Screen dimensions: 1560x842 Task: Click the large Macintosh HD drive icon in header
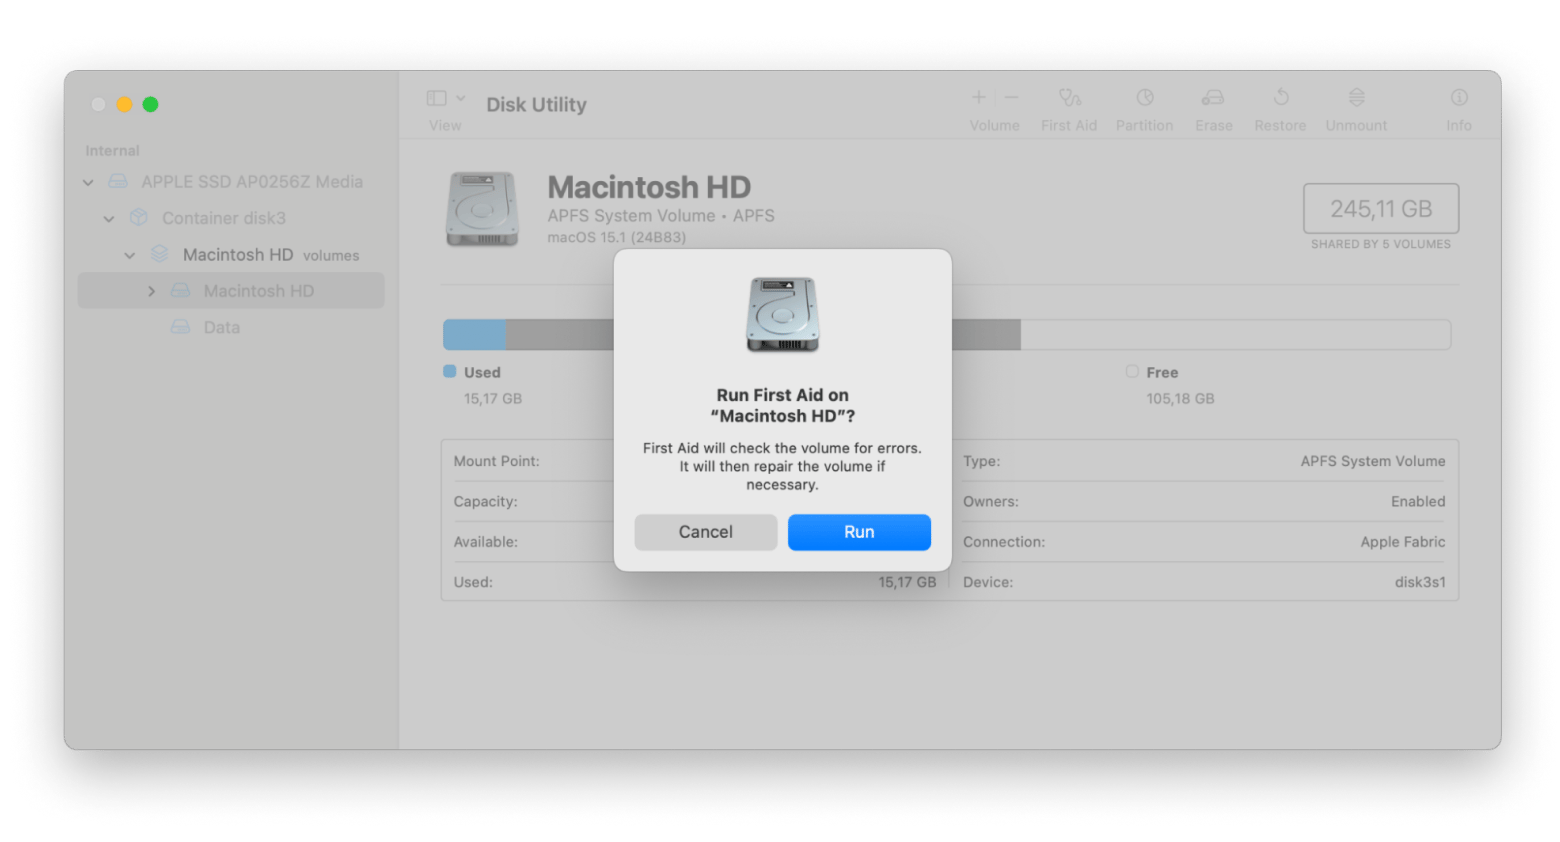[x=482, y=208]
